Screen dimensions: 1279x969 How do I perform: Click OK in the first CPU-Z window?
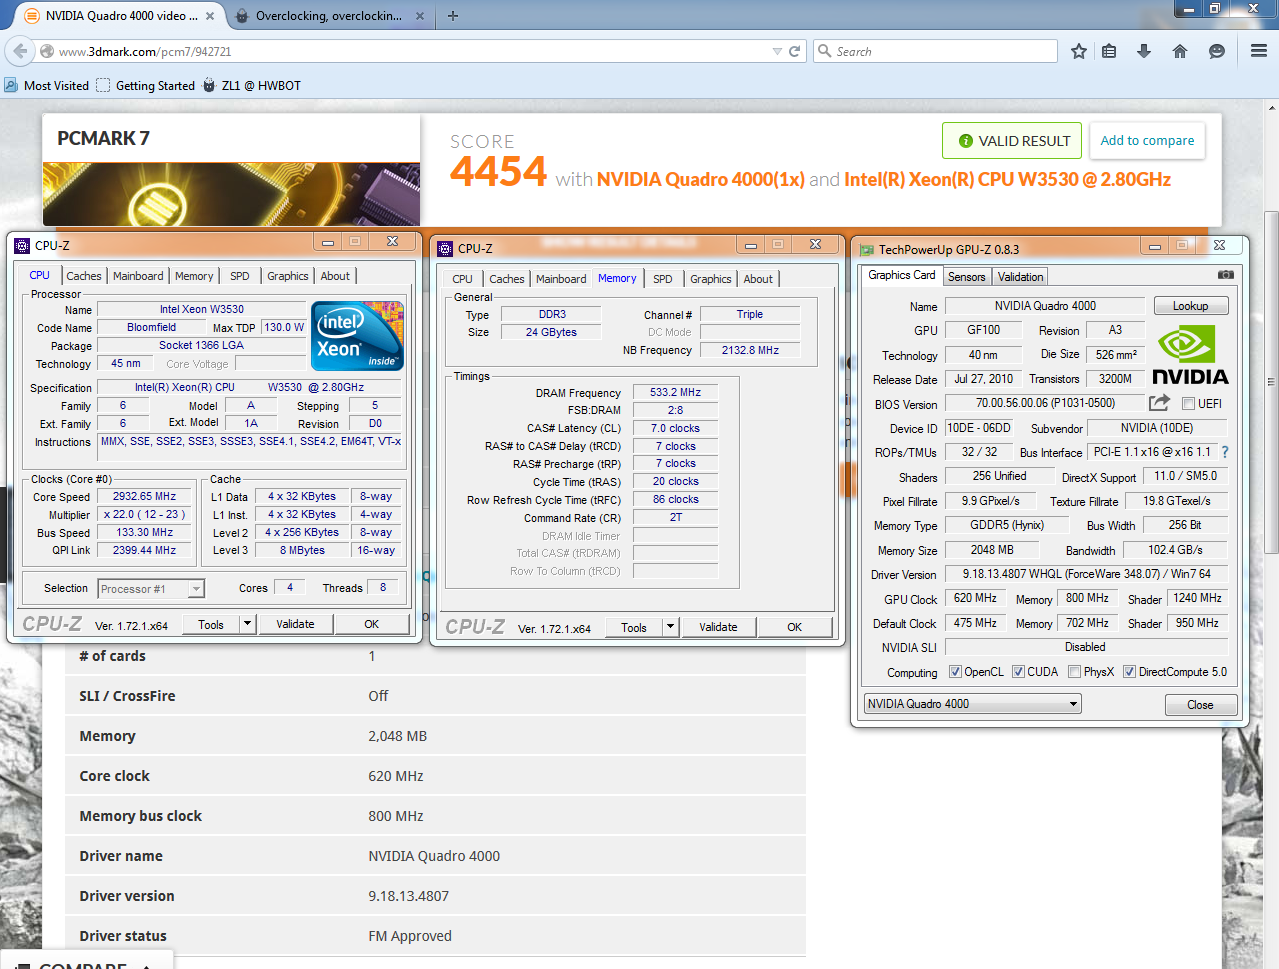(371, 624)
